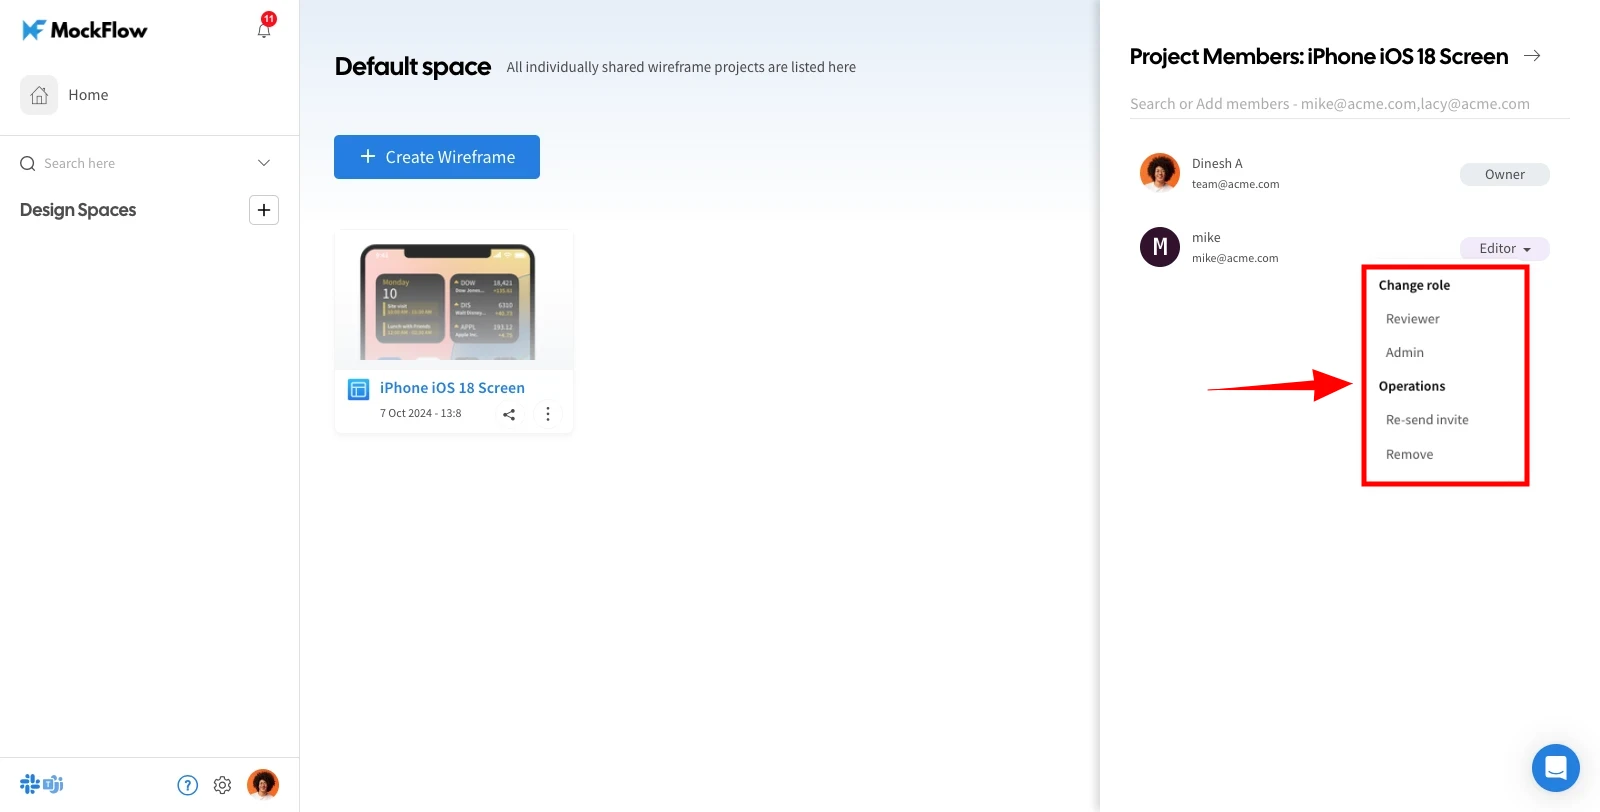Open the chat support bubble
The height and width of the screenshot is (812, 1600).
pyautogui.click(x=1556, y=768)
